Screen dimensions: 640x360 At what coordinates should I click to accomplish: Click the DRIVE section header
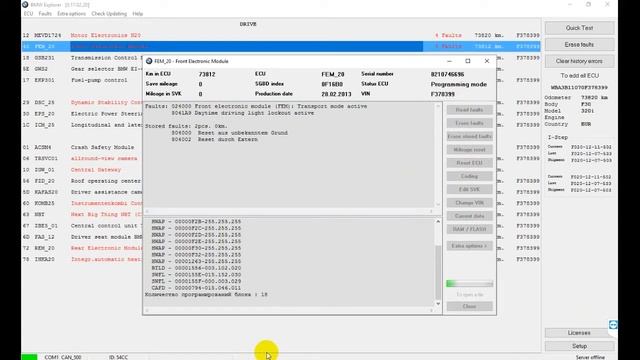pos(248,24)
